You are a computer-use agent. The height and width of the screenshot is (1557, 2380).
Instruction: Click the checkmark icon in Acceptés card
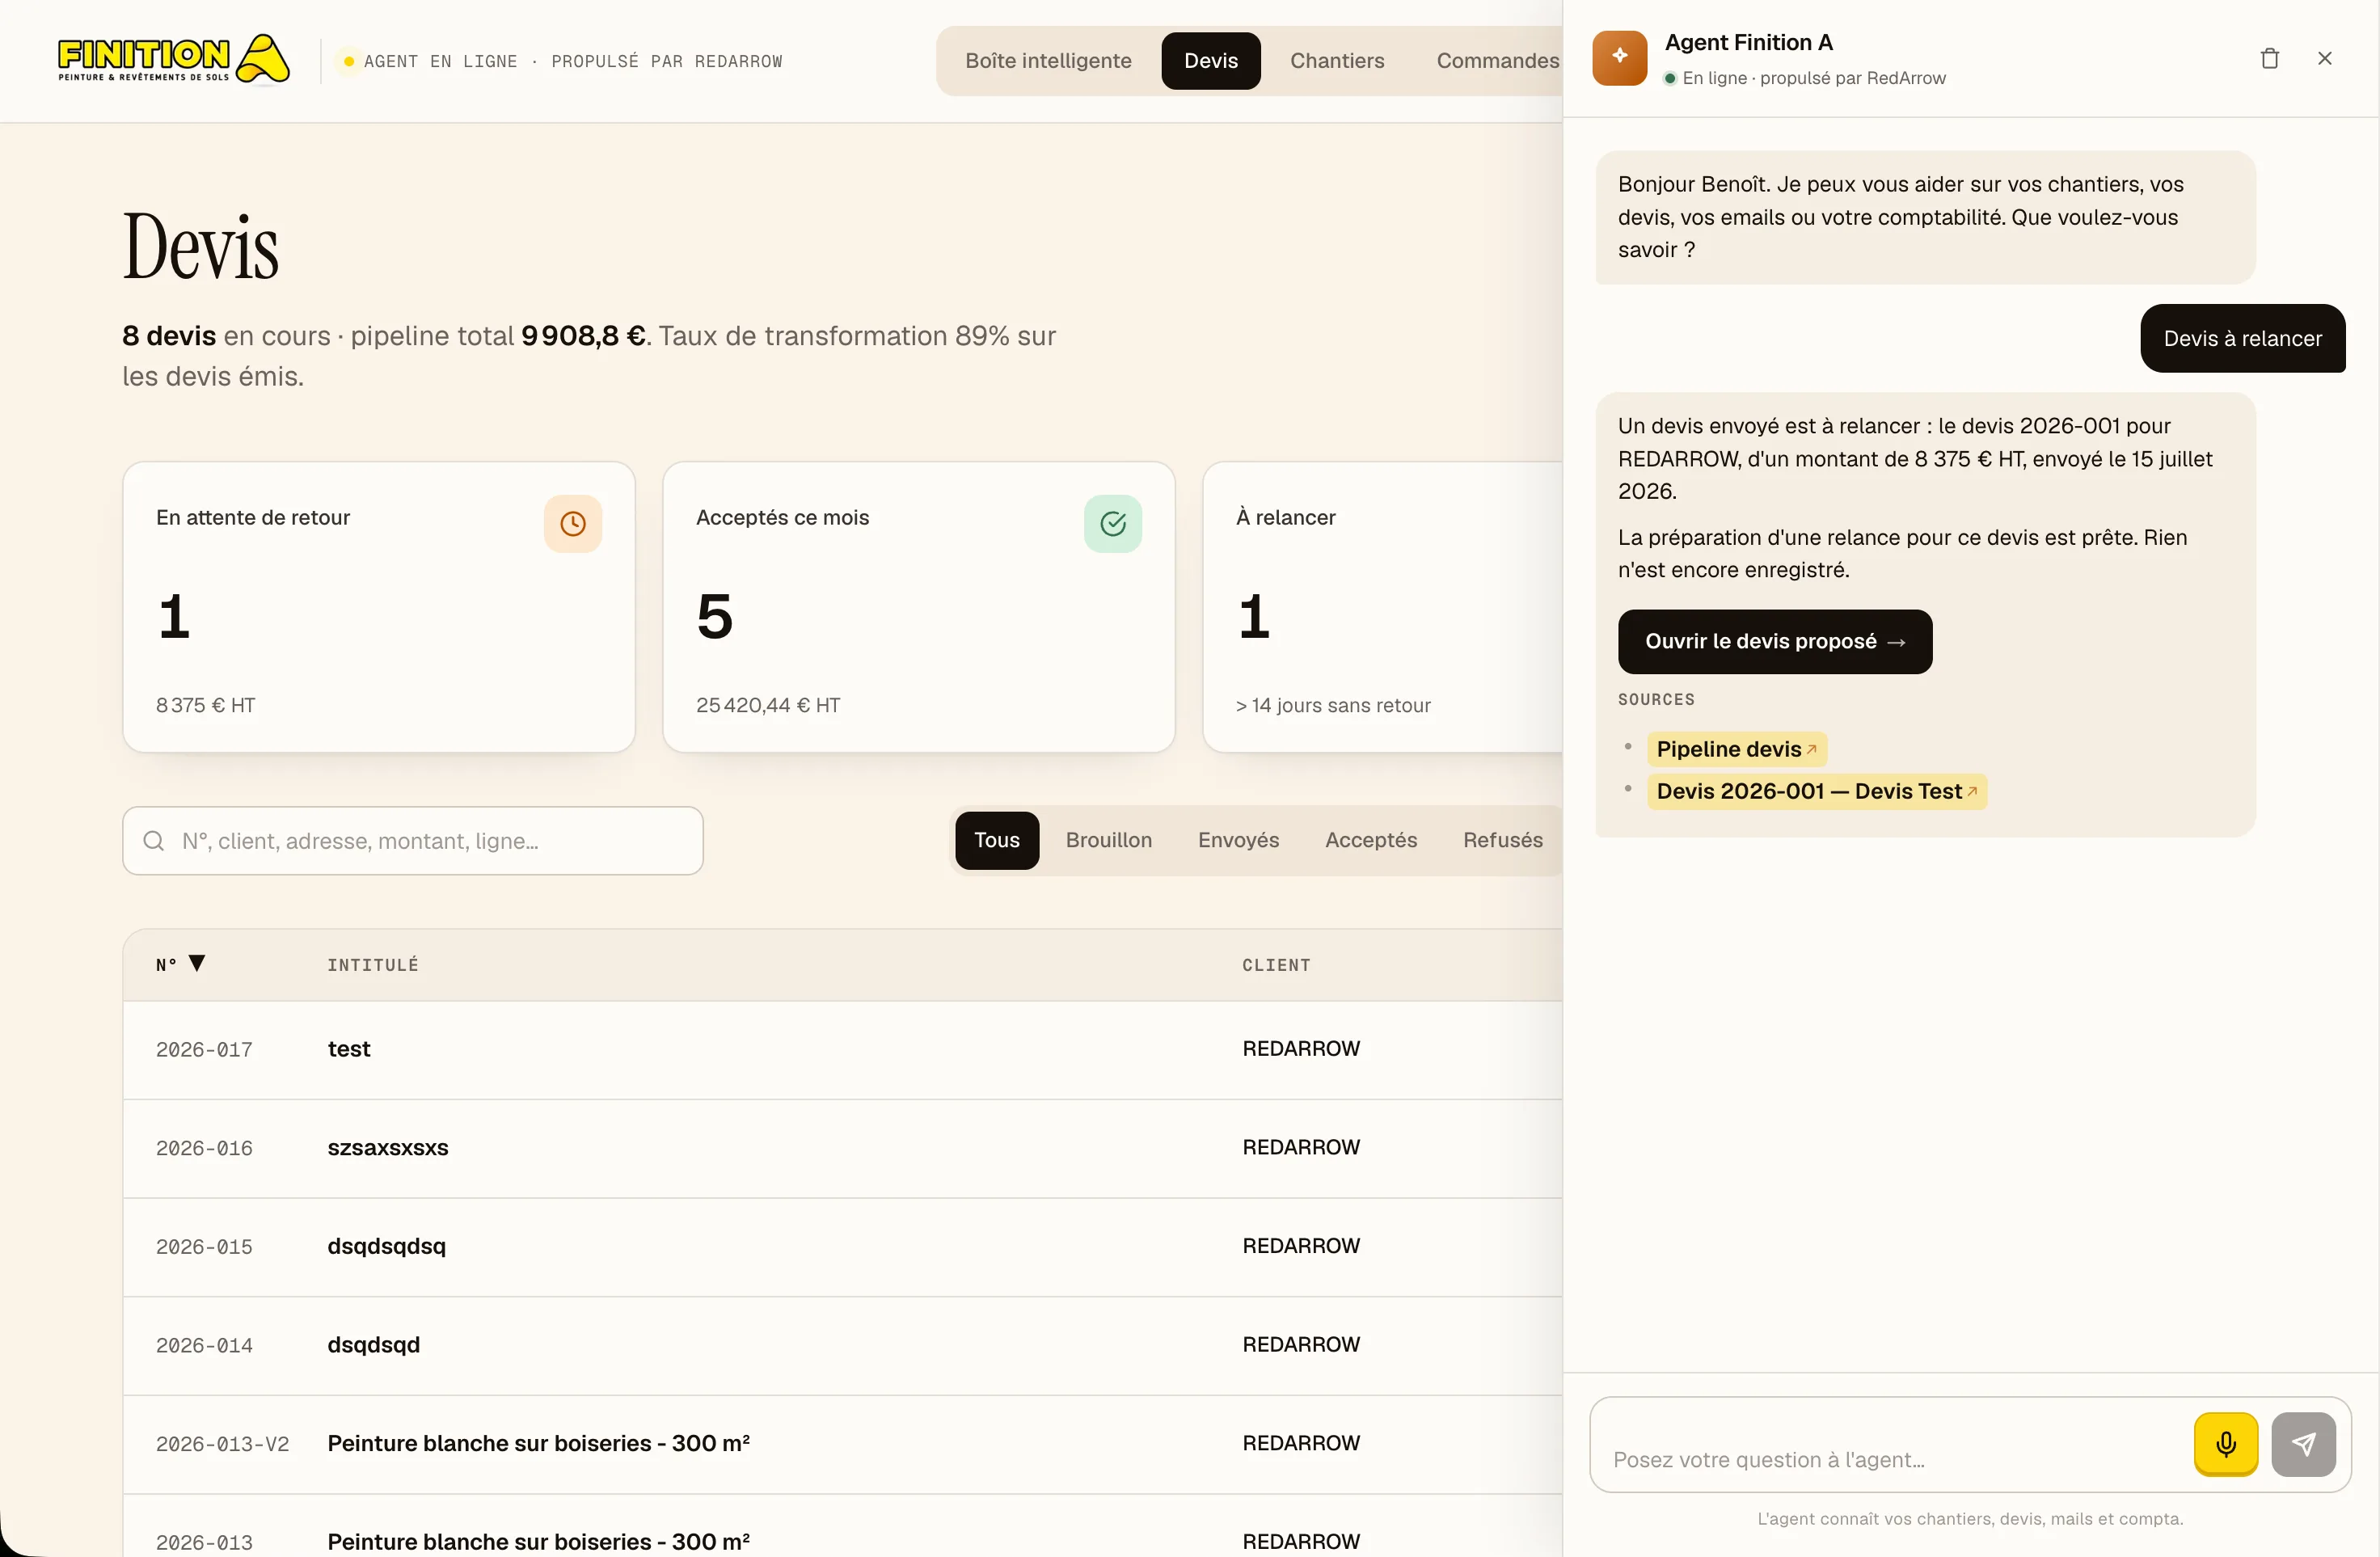1113,523
